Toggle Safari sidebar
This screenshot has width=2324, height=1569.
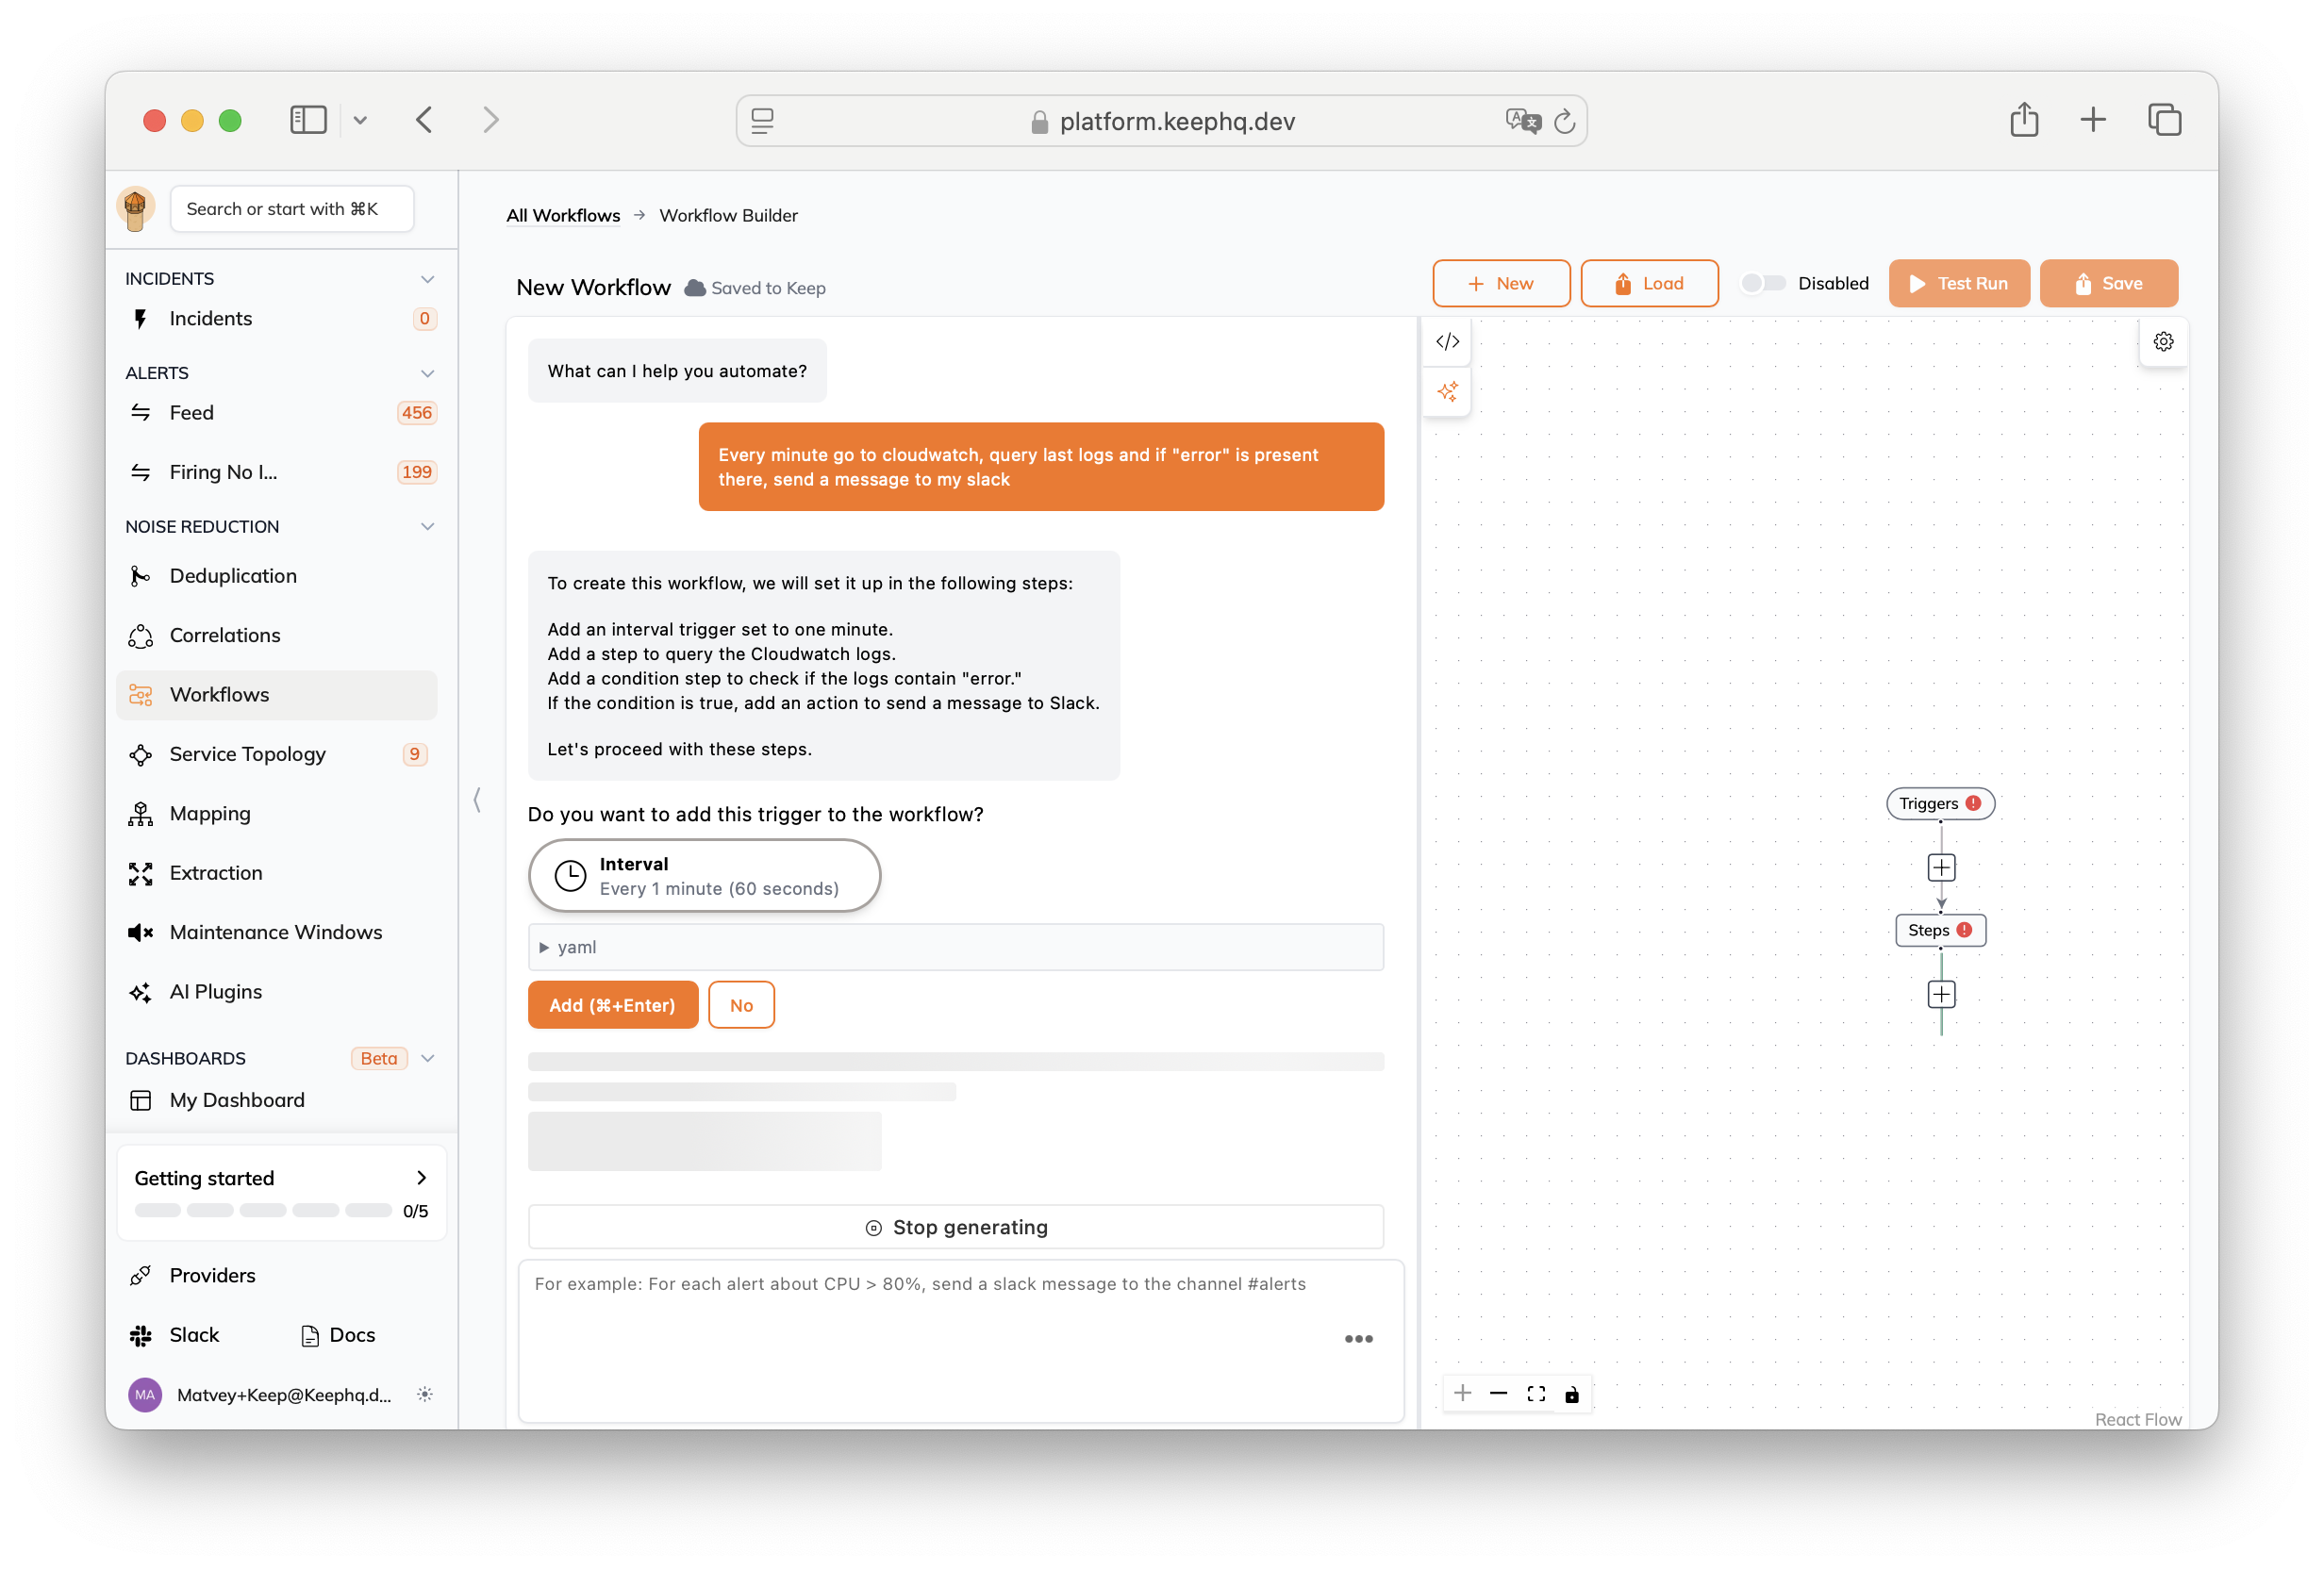[308, 120]
